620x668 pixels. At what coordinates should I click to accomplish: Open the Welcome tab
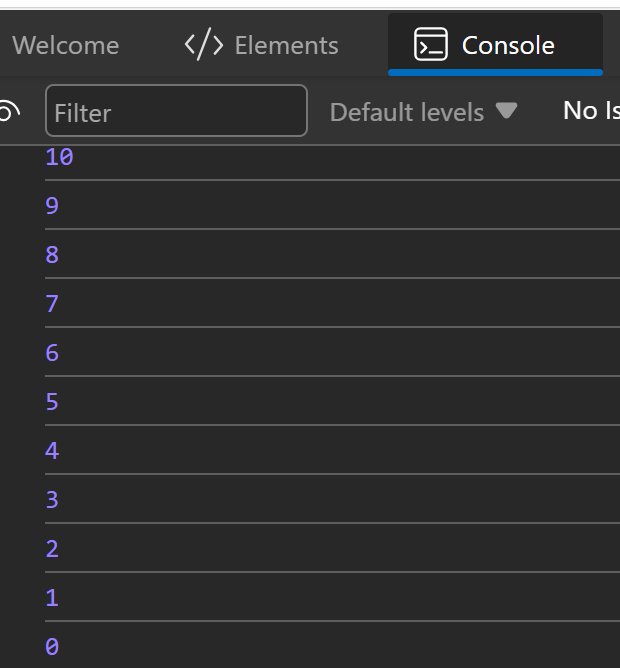pos(65,45)
